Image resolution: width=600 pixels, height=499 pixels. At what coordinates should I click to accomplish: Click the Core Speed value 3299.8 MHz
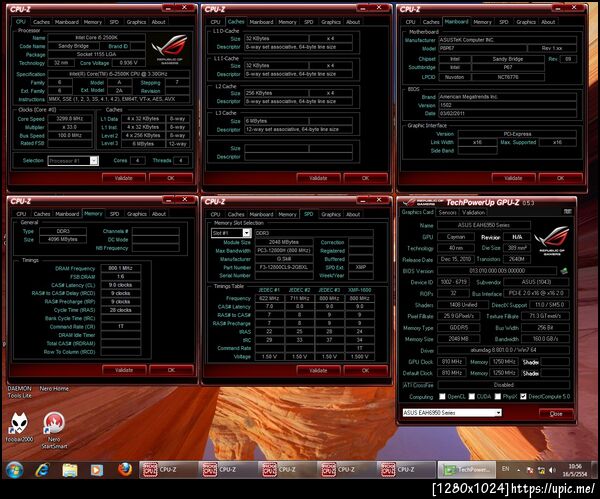[x=69, y=119]
